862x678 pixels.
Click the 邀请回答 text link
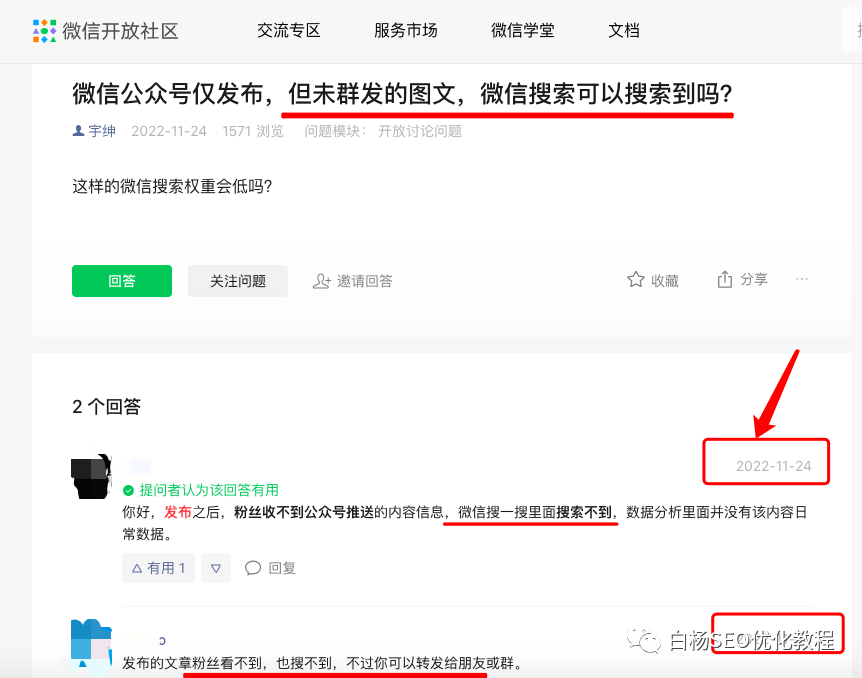click(364, 281)
